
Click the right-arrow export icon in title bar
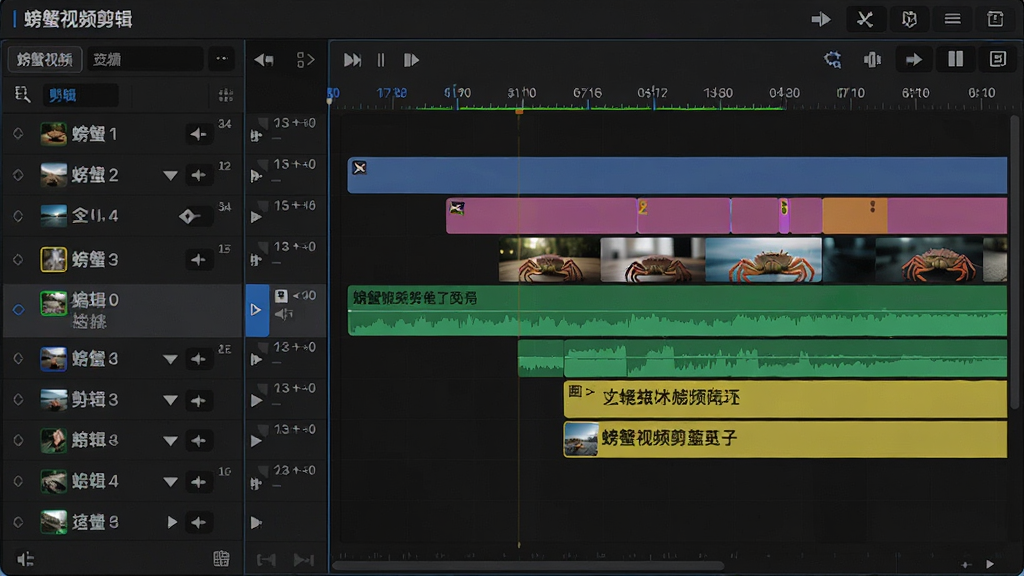pyautogui.click(x=821, y=19)
